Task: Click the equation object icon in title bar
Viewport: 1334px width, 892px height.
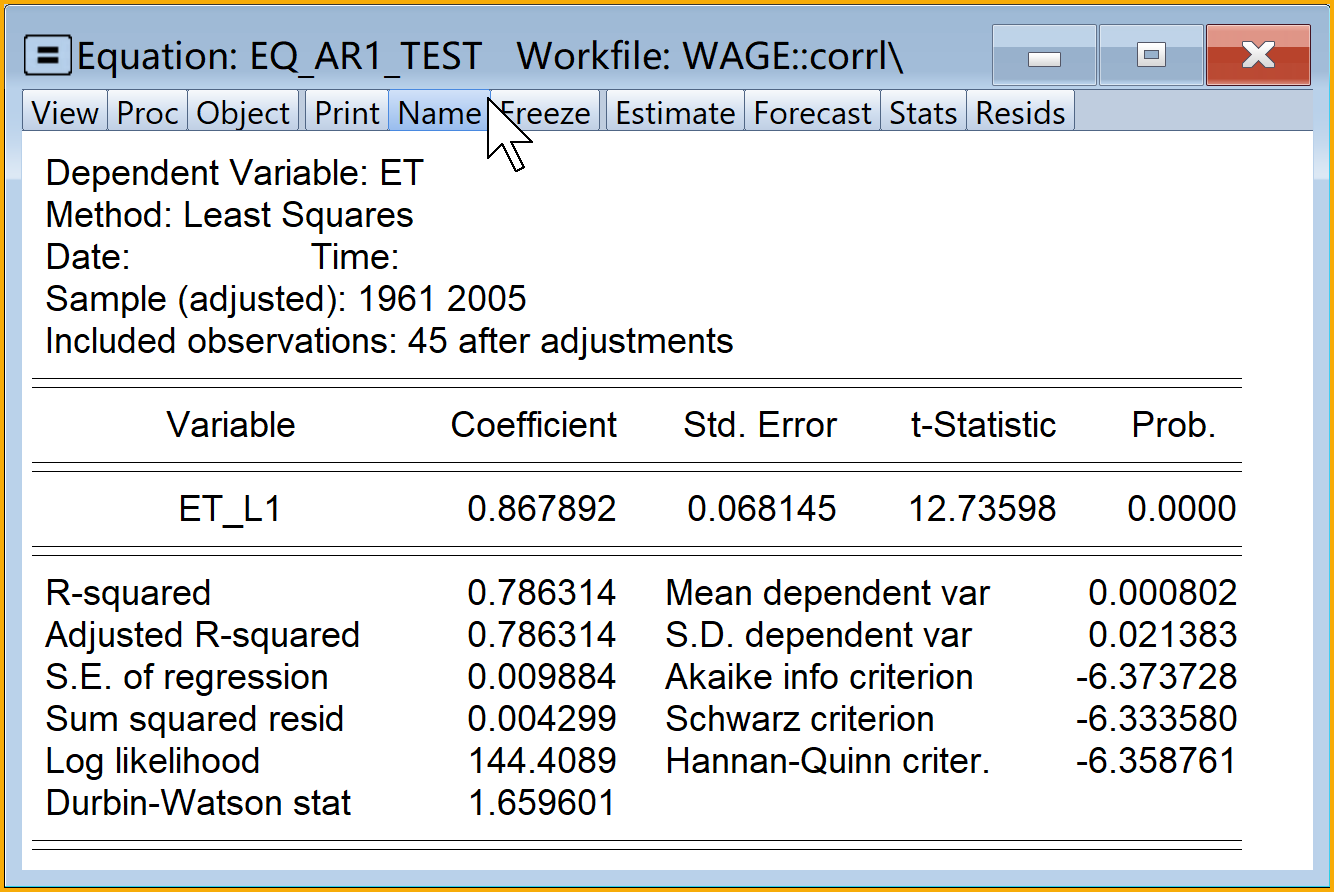Action: click(x=47, y=55)
